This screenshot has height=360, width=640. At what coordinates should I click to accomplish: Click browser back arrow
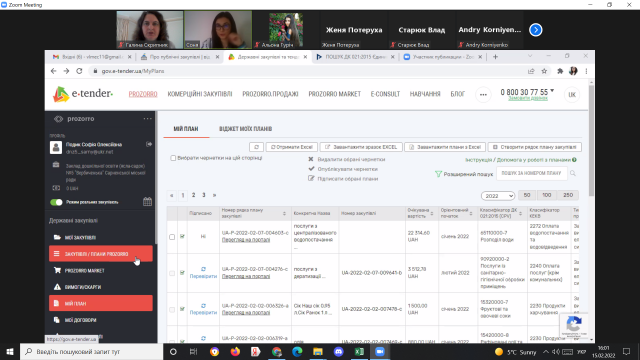point(53,71)
